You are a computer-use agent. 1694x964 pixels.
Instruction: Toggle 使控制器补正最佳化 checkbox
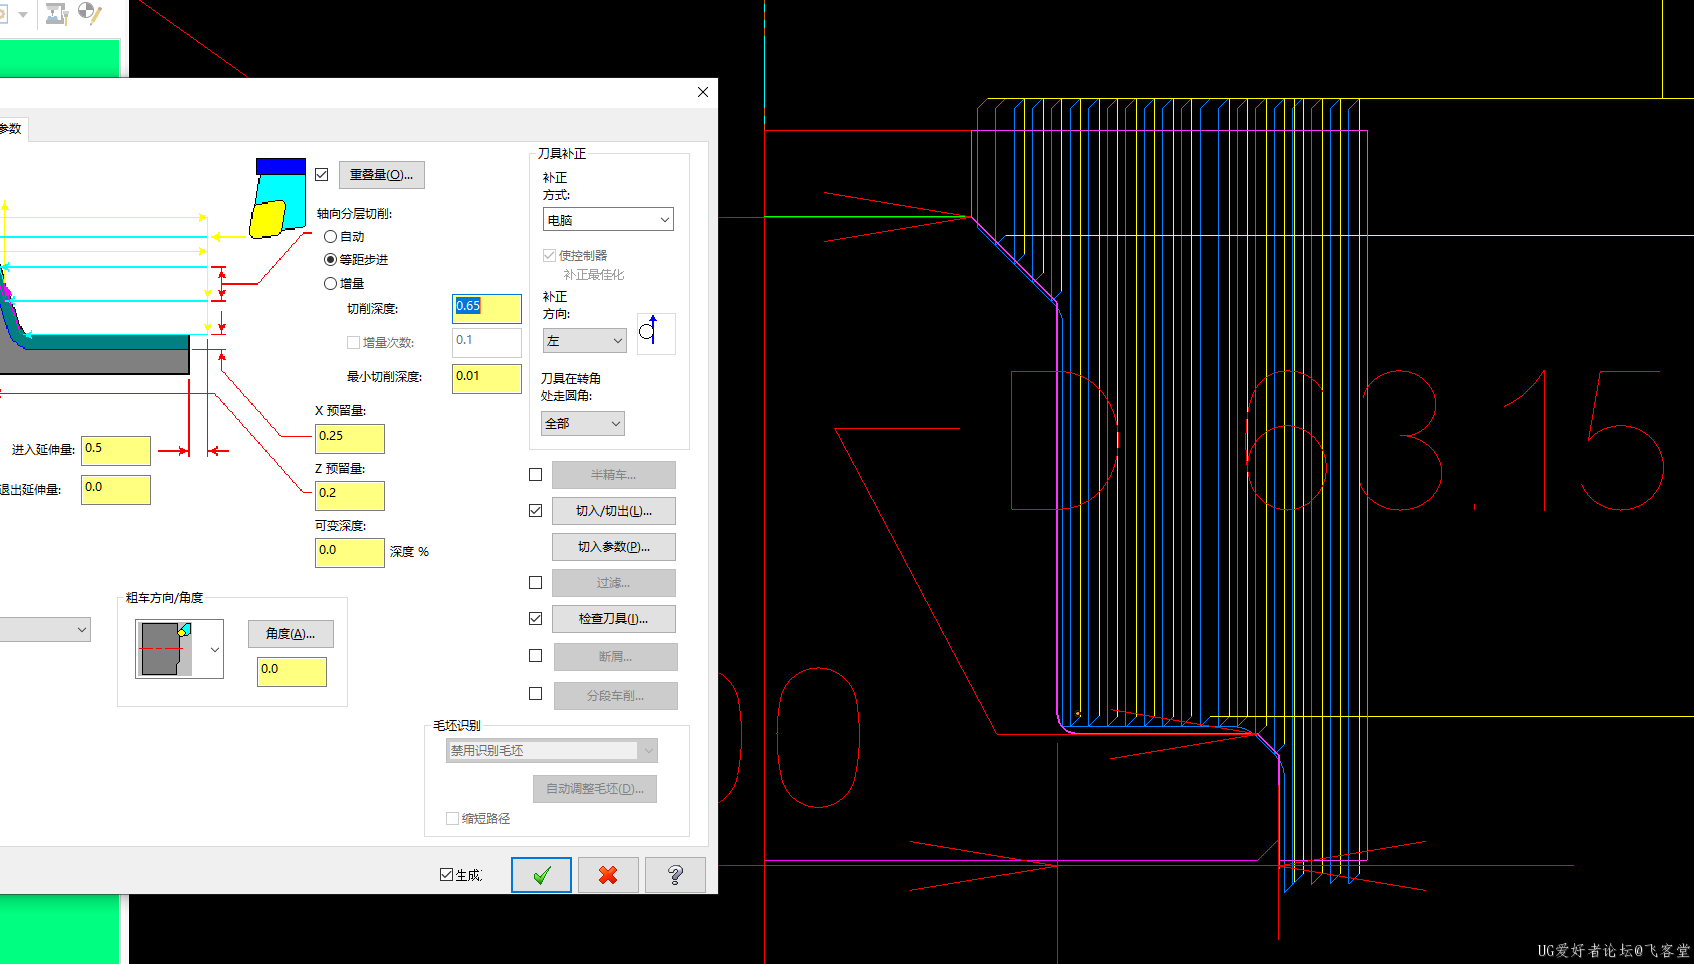point(549,256)
